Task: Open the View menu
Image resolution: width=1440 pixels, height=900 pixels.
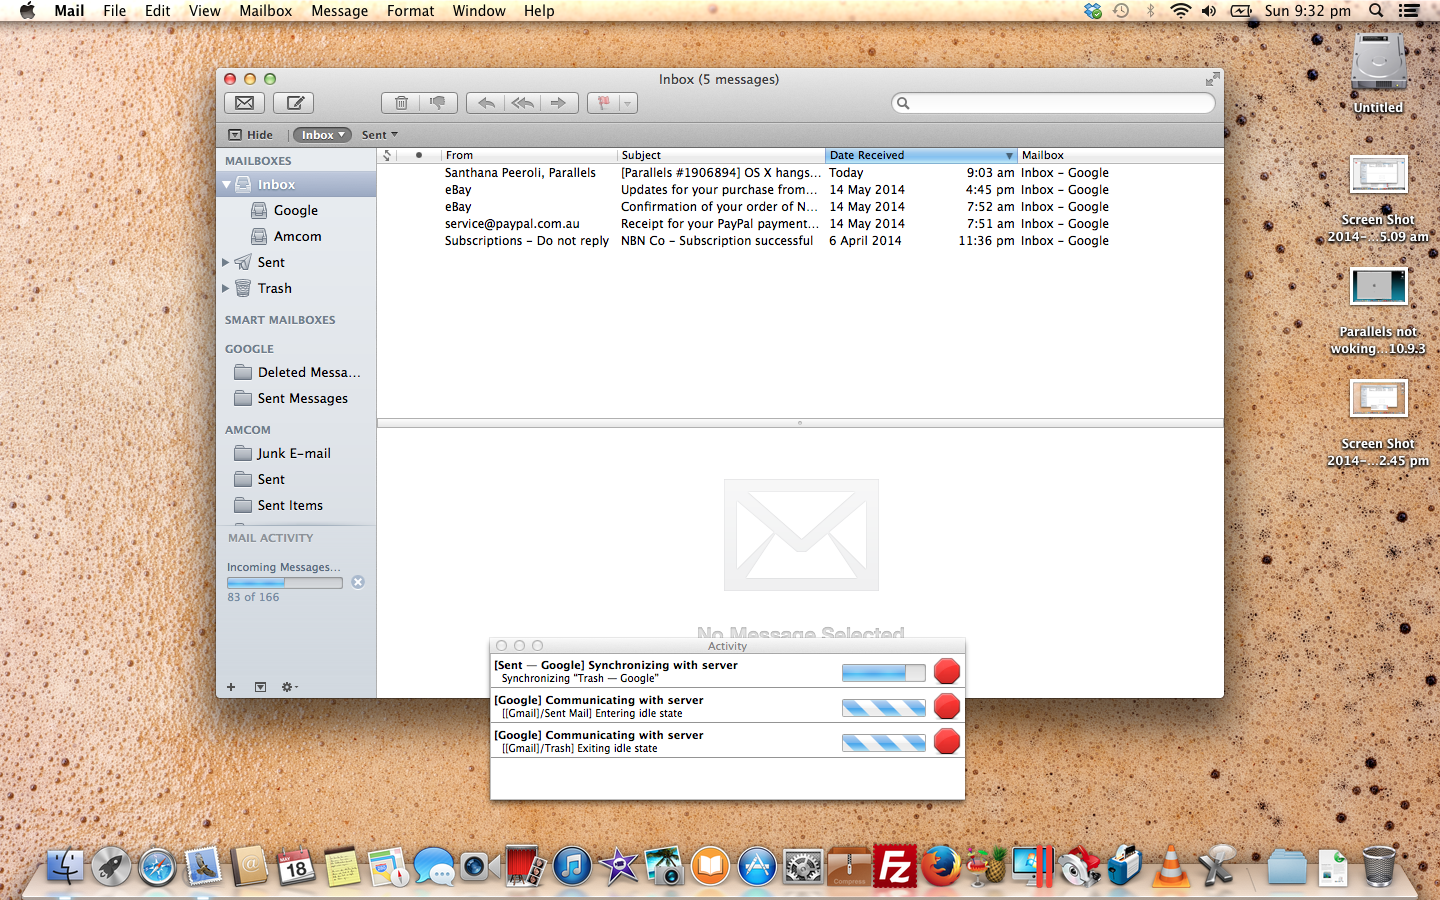Action: (204, 11)
